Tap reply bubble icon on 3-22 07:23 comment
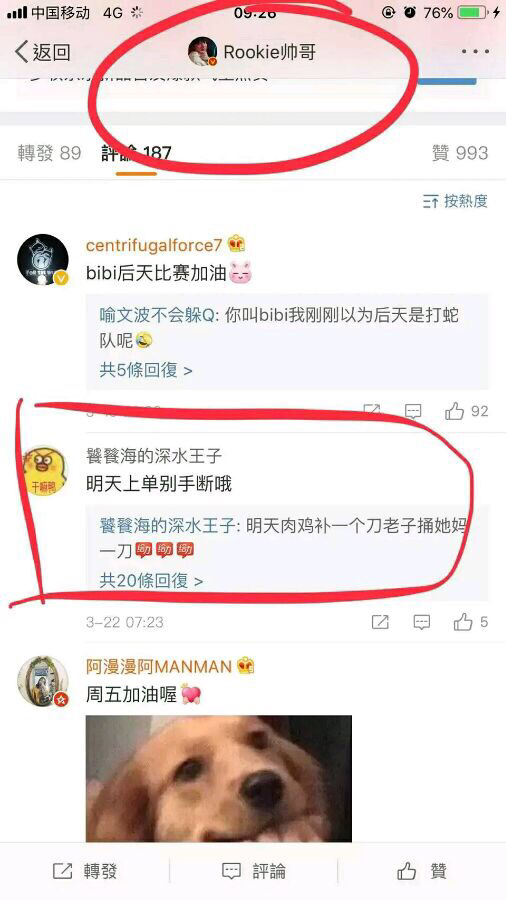 click(x=422, y=622)
